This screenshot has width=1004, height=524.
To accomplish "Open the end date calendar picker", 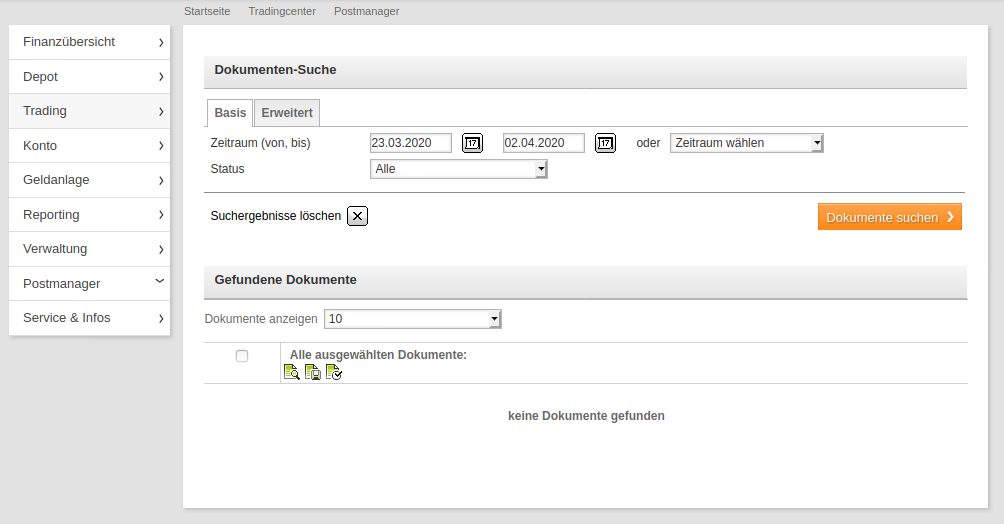I will click(x=605, y=143).
